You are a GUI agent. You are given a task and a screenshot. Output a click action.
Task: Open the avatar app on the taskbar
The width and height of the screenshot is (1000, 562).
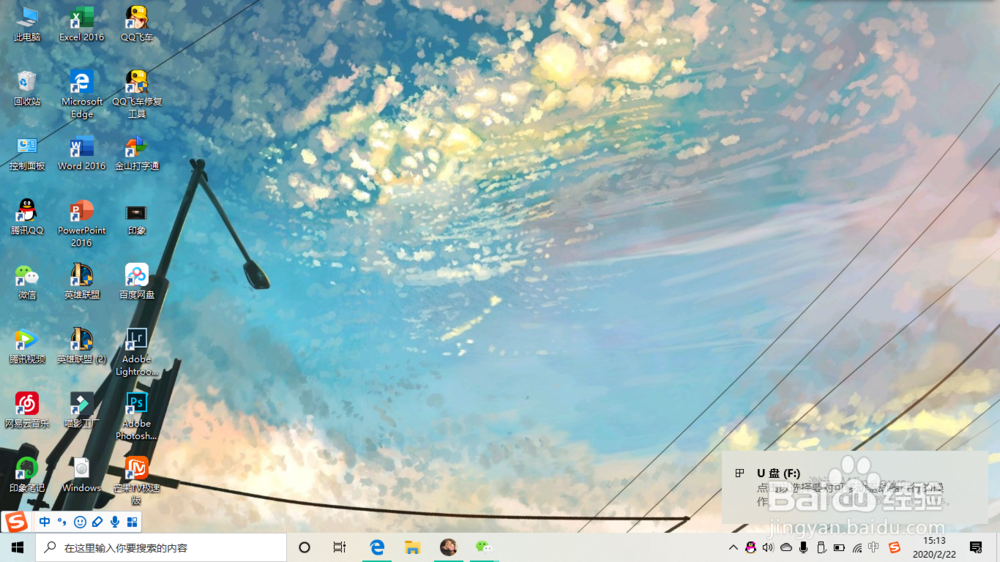[x=448, y=547]
